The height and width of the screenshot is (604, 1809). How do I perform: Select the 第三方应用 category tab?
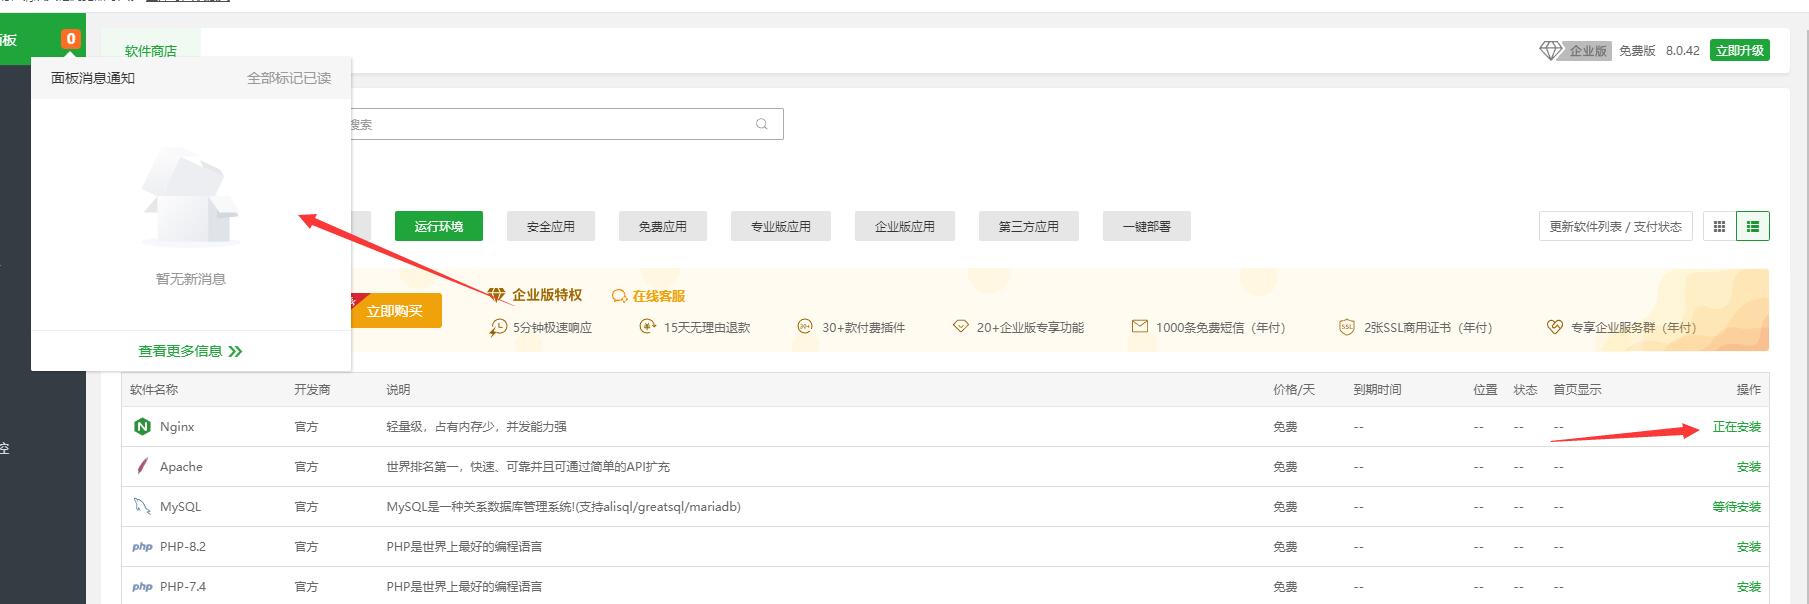pyautogui.click(x=1029, y=226)
